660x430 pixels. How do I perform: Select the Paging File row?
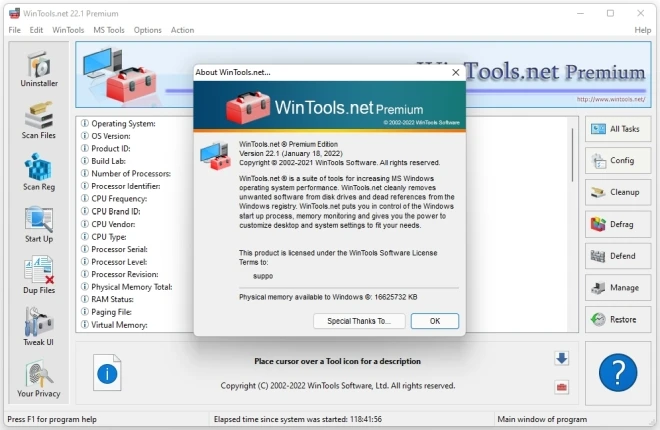106,312
